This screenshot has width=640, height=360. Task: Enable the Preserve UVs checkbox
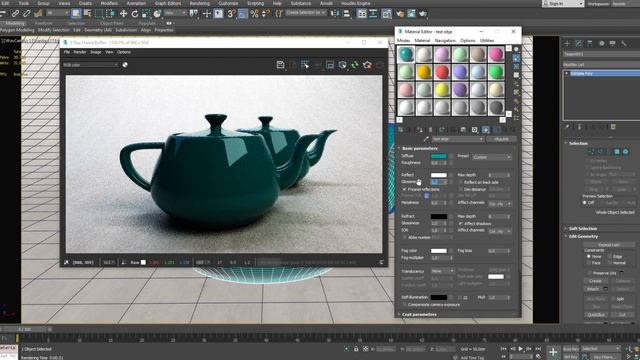pyautogui.click(x=589, y=273)
